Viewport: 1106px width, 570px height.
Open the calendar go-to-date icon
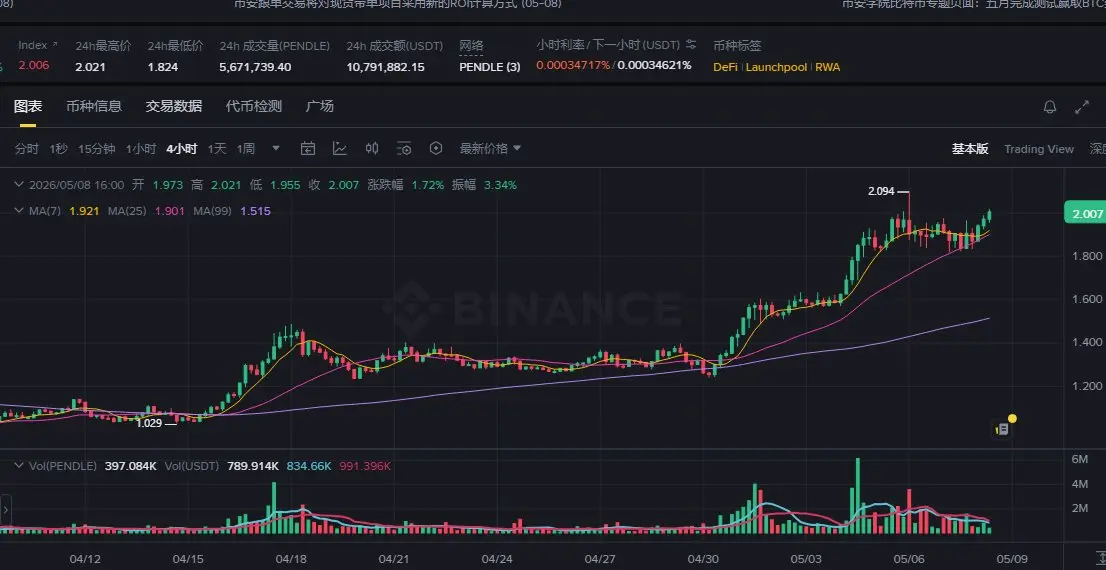point(308,148)
